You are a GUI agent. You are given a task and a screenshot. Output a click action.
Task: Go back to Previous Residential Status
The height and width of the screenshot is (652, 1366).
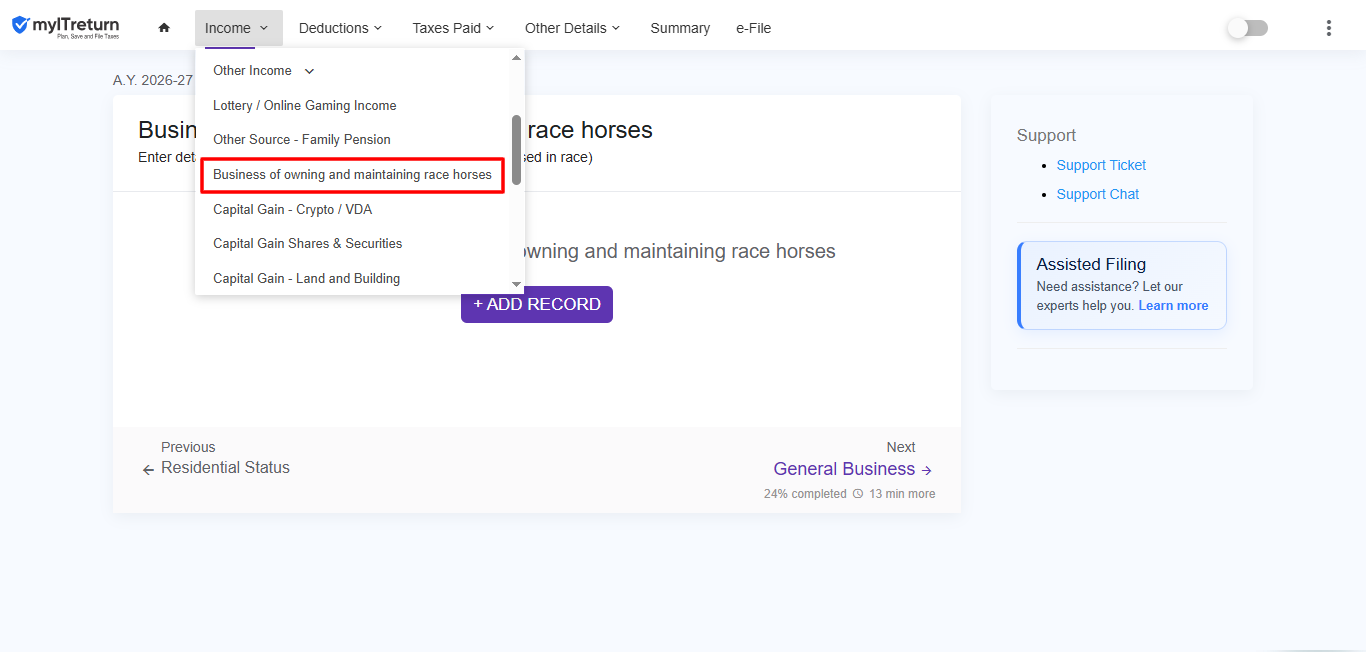point(225,458)
